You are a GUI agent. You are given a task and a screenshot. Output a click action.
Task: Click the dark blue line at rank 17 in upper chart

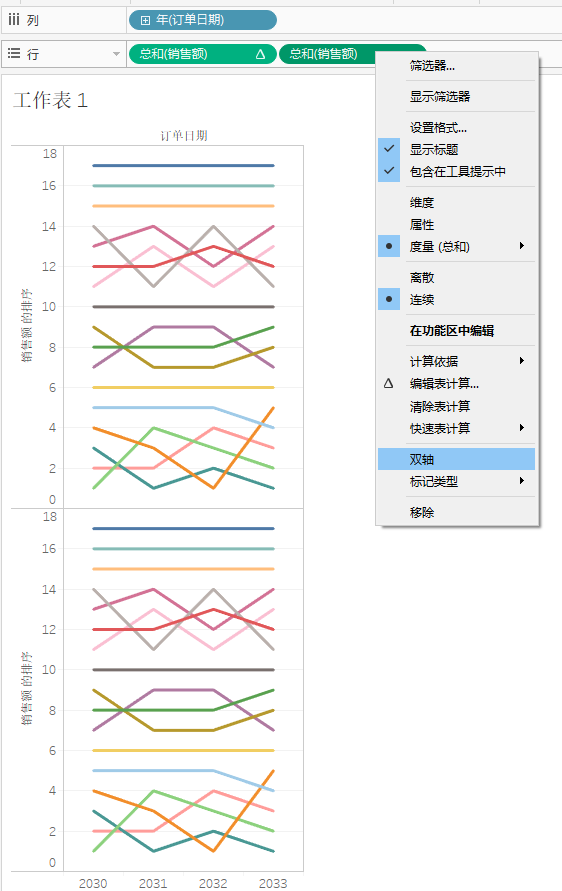pos(184,165)
